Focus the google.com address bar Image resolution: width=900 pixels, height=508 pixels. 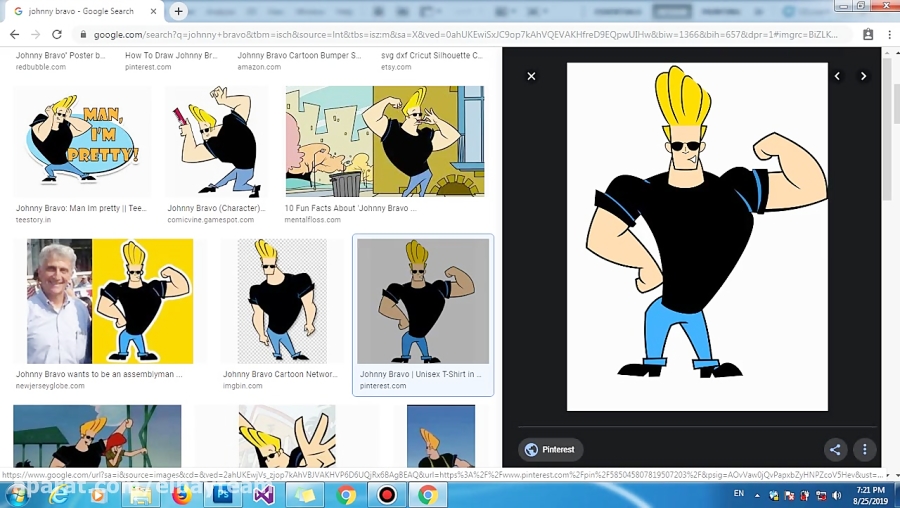click(x=465, y=34)
